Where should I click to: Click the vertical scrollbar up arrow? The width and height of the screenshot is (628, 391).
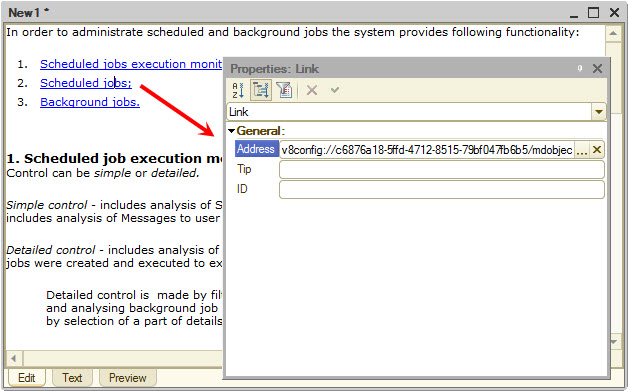click(x=613, y=33)
